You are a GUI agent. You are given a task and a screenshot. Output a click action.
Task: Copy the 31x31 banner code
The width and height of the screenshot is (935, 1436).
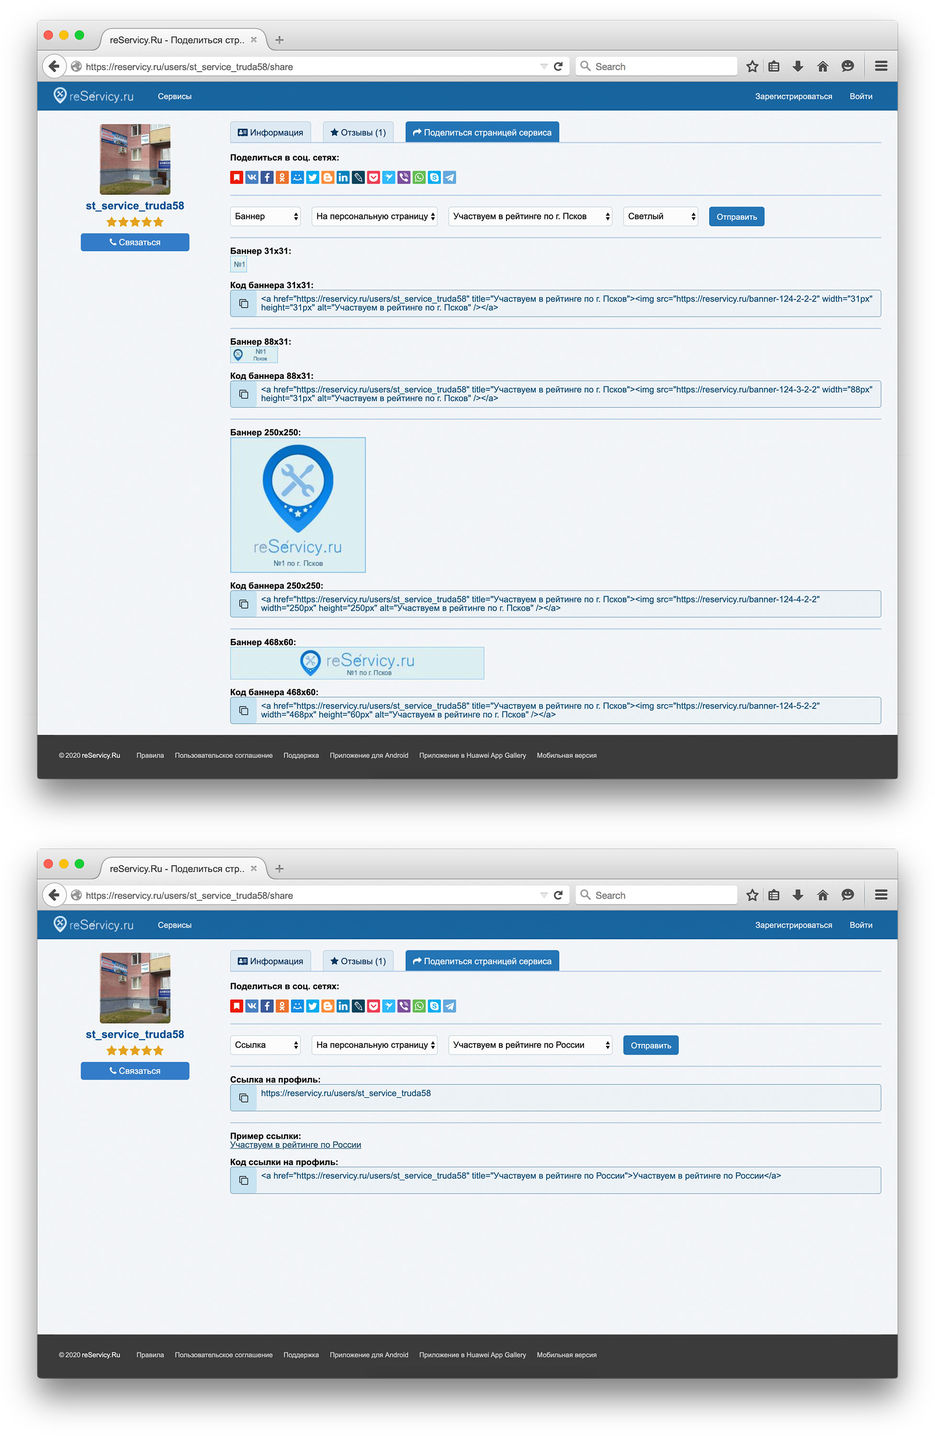(x=243, y=303)
